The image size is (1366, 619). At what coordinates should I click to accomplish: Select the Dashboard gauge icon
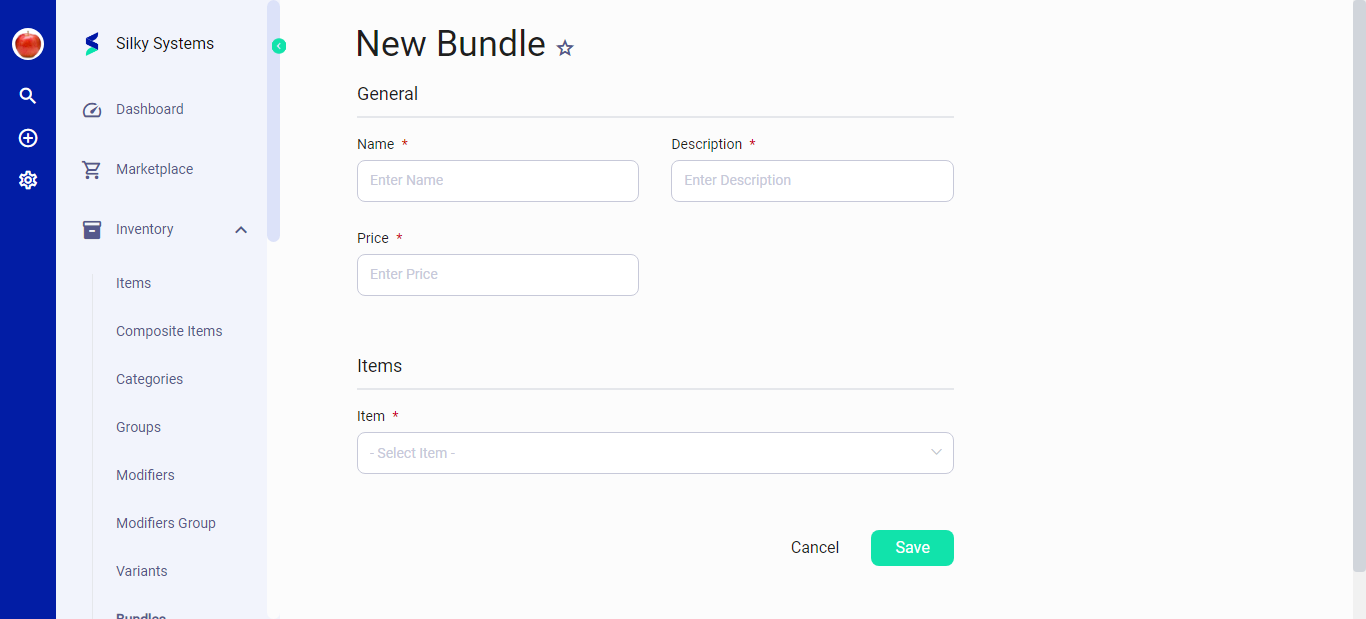click(91, 109)
